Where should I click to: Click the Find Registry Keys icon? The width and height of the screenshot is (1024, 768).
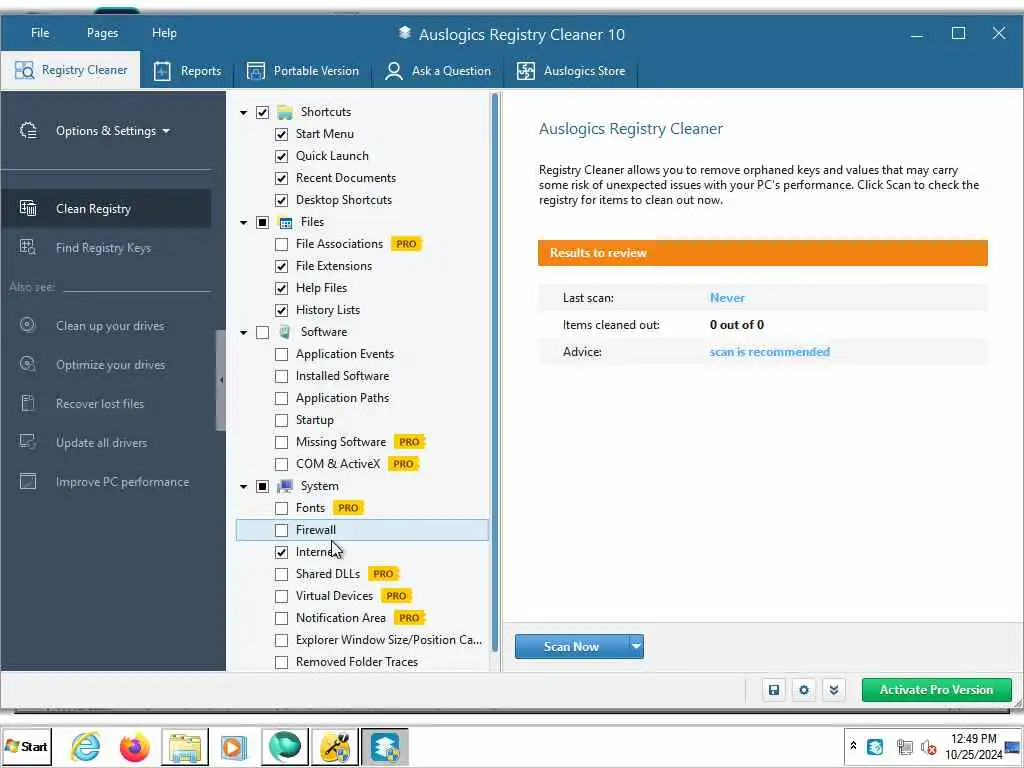pos(28,248)
